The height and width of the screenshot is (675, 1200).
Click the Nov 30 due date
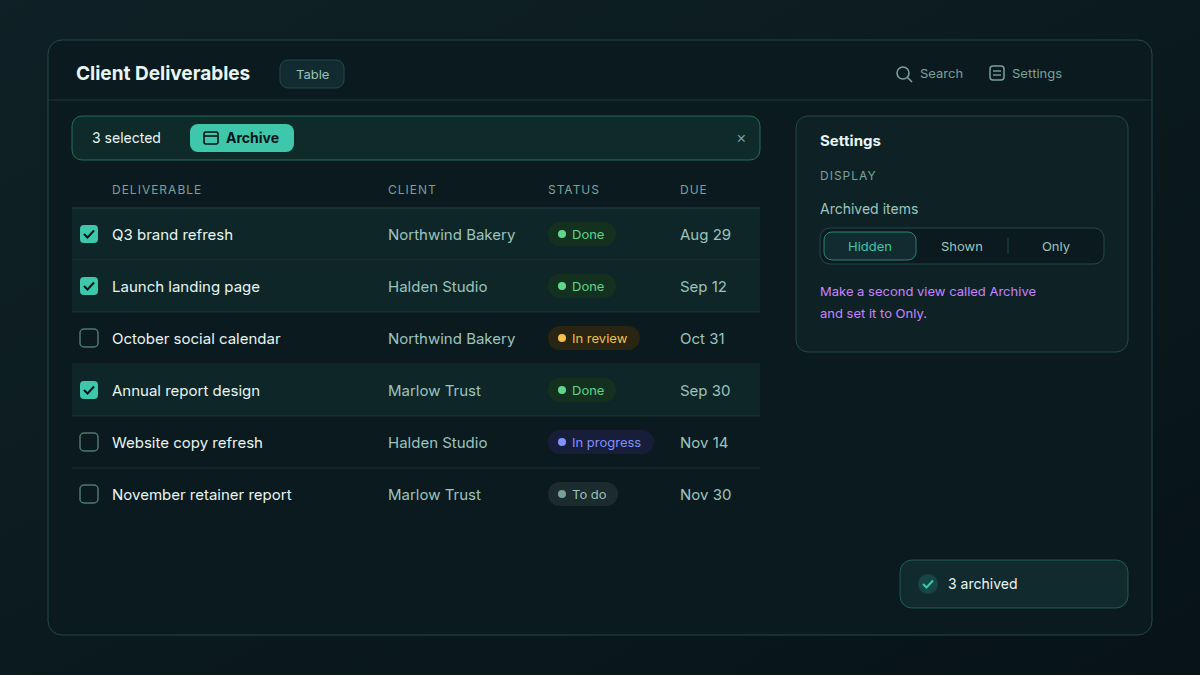click(706, 494)
